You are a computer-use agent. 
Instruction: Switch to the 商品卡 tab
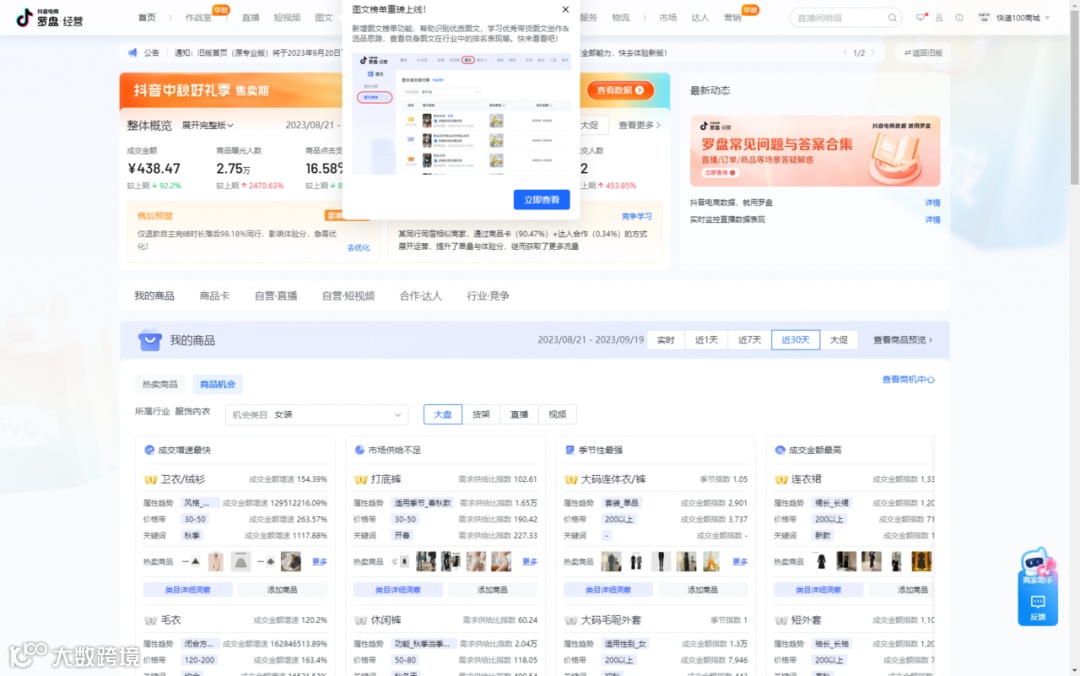[x=214, y=296]
